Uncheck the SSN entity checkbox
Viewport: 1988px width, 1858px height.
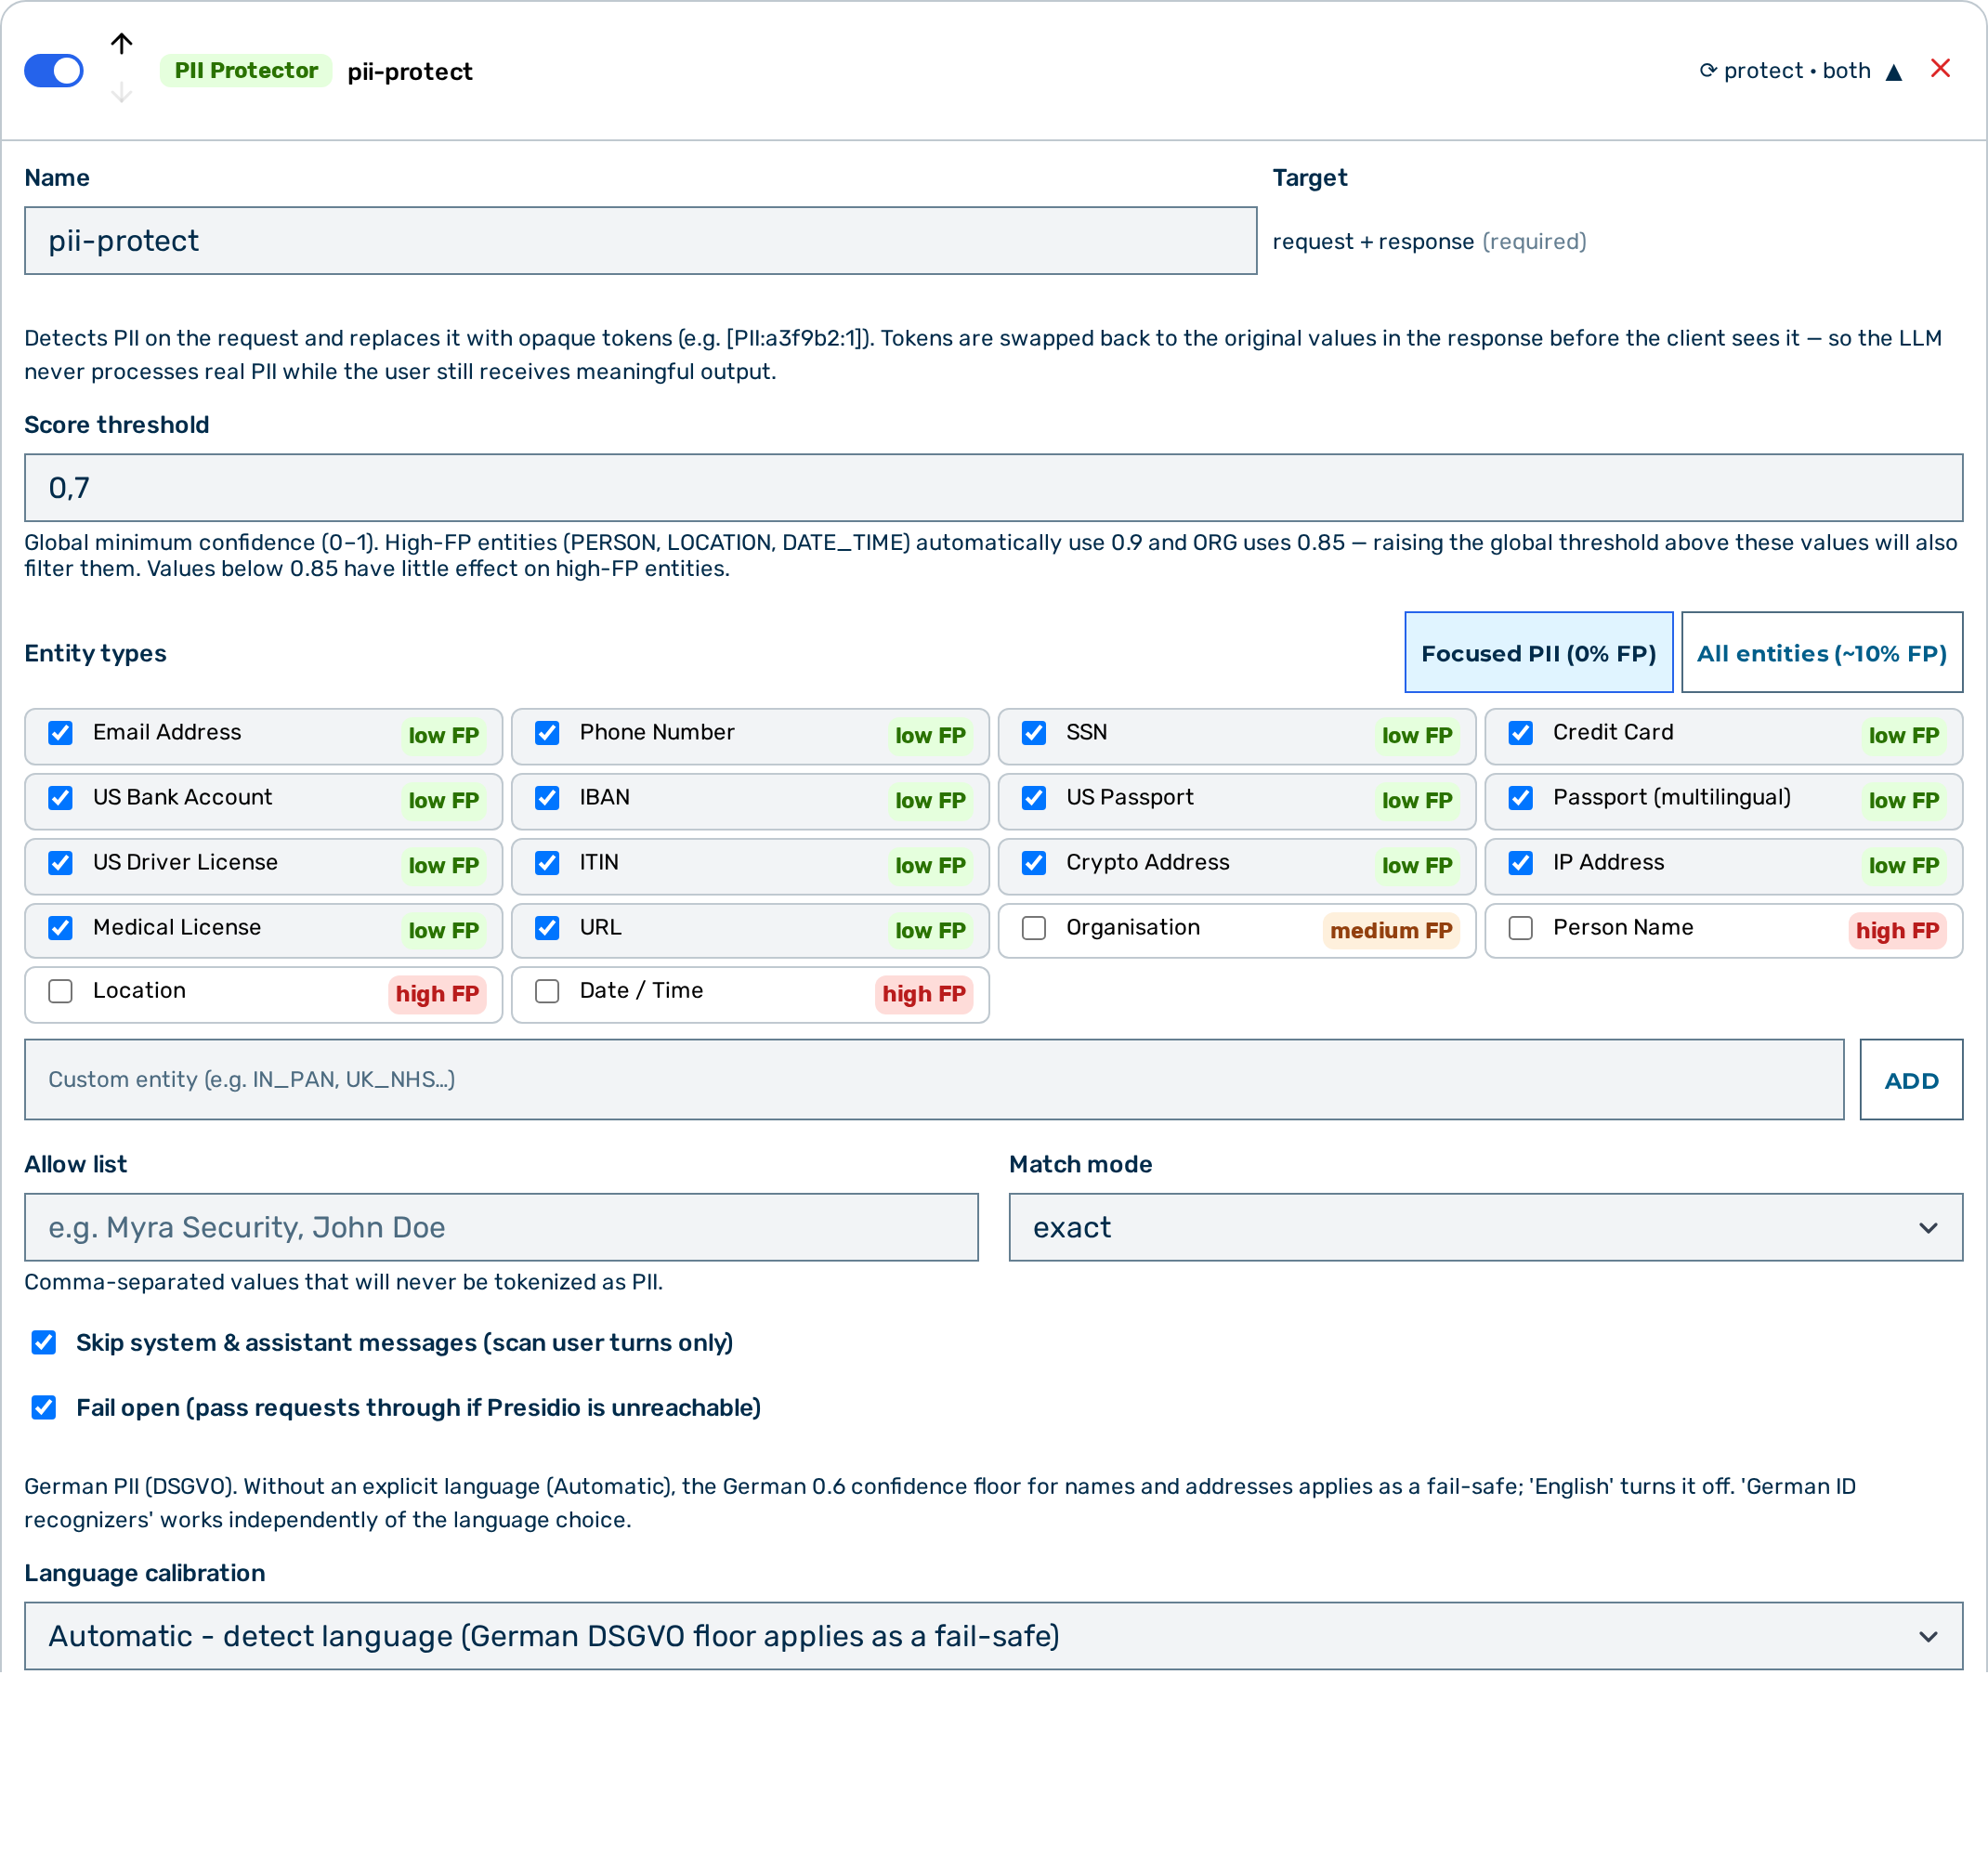[1034, 733]
